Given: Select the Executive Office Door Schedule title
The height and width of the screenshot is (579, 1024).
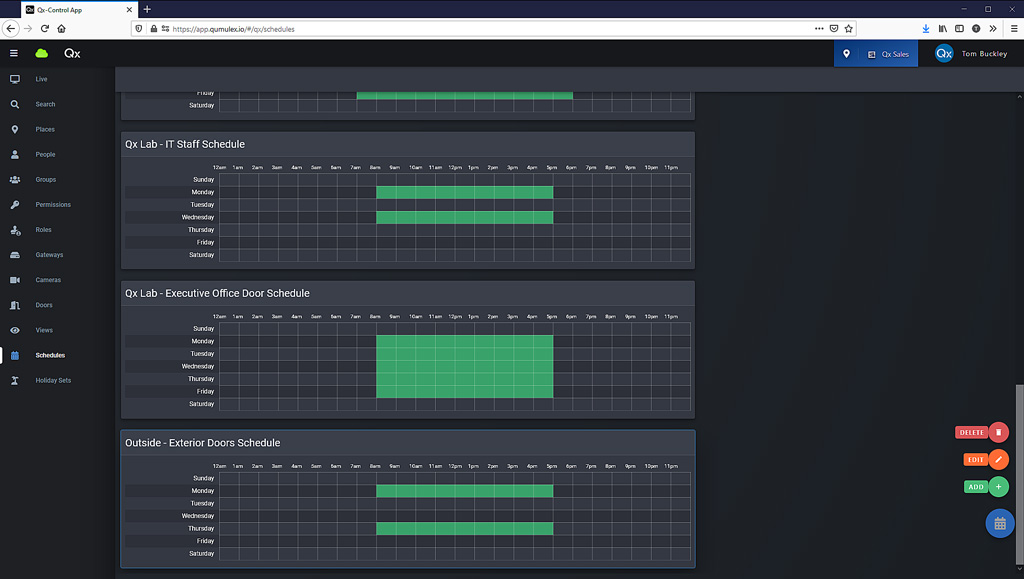Looking at the screenshot, I should pyautogui.click(x=217, y=294).
